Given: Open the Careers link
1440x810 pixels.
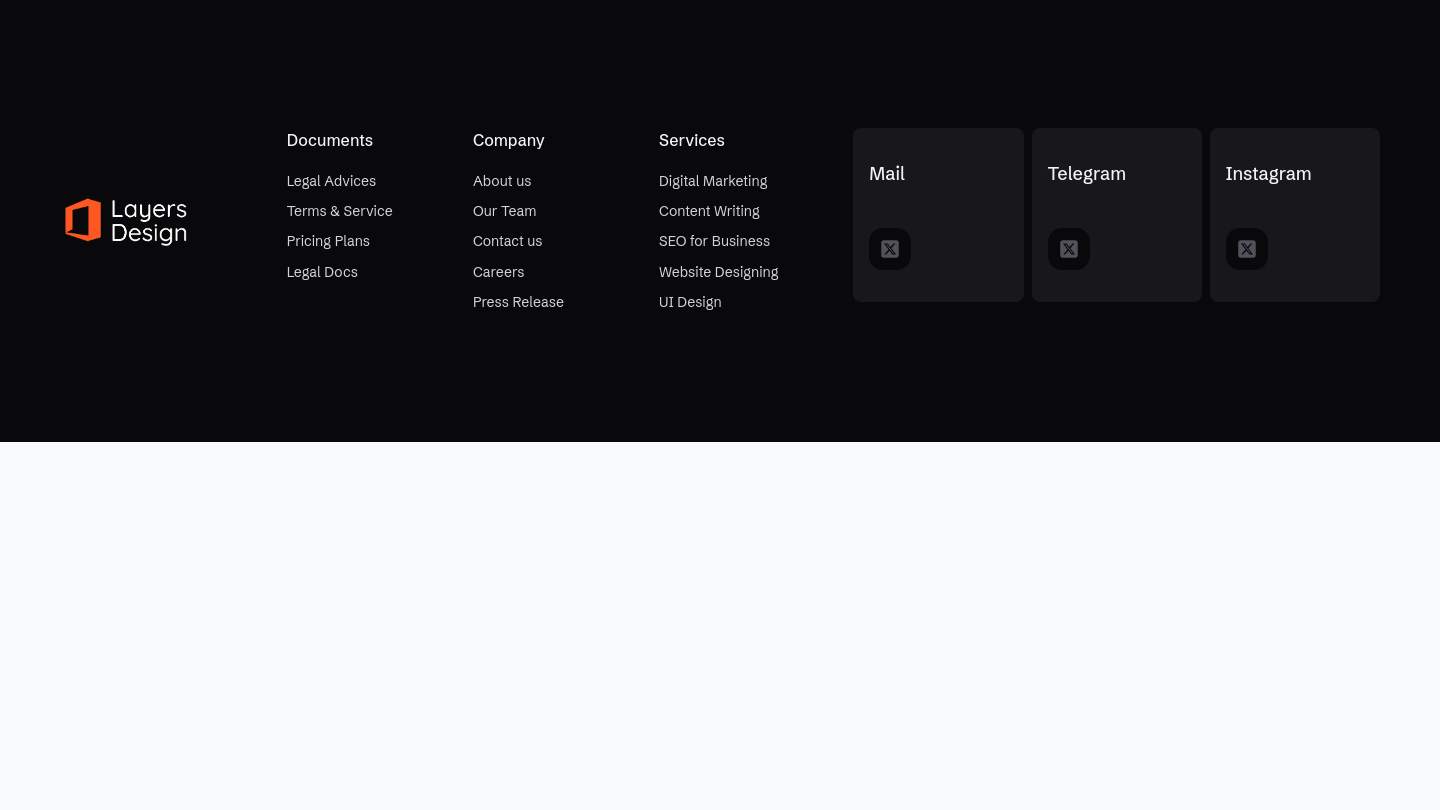Looking at the screenshot, I should point(498,272).
